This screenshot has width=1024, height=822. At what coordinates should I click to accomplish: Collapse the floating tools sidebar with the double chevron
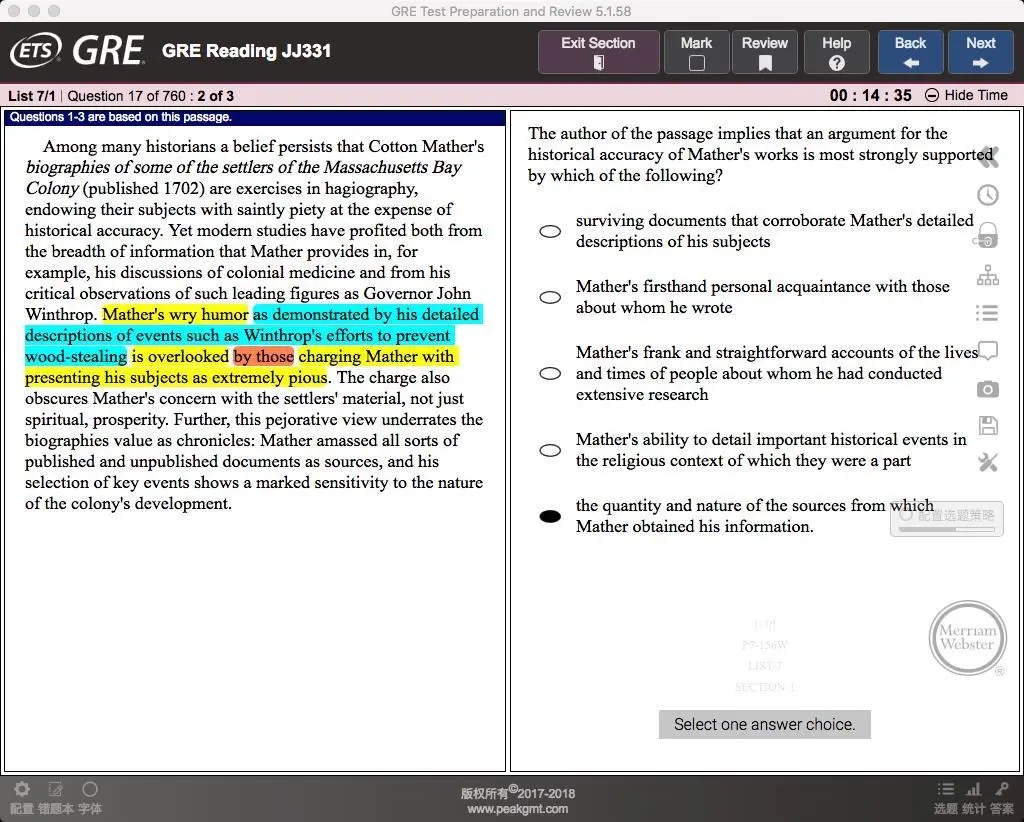[988, 157]
